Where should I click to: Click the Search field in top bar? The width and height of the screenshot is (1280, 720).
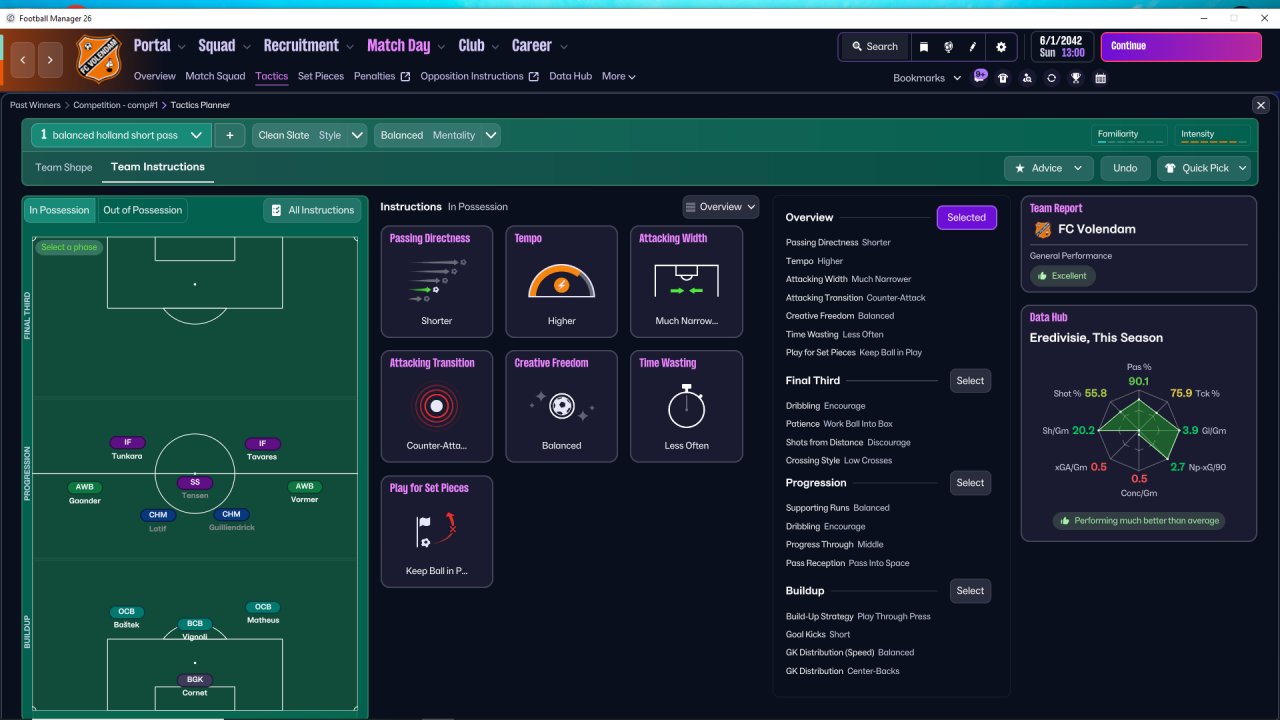(875, 47)
